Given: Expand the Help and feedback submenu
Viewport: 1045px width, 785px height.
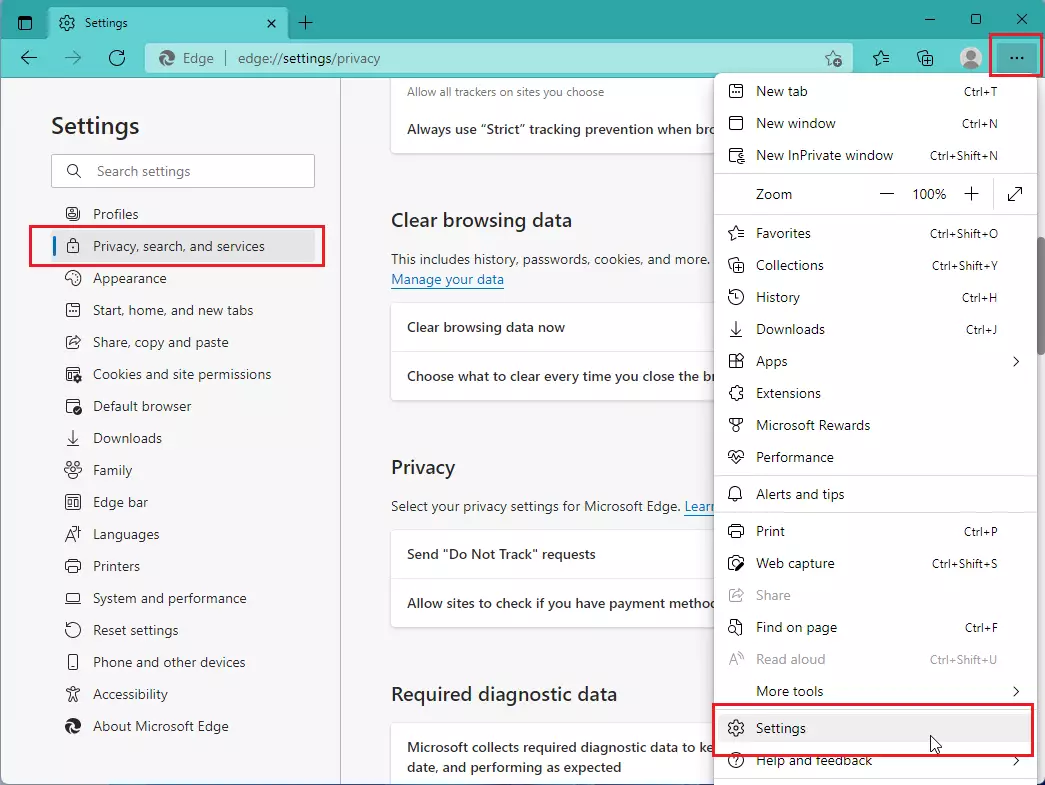Looking at the screenshot, I should (x=1016, y=760).
